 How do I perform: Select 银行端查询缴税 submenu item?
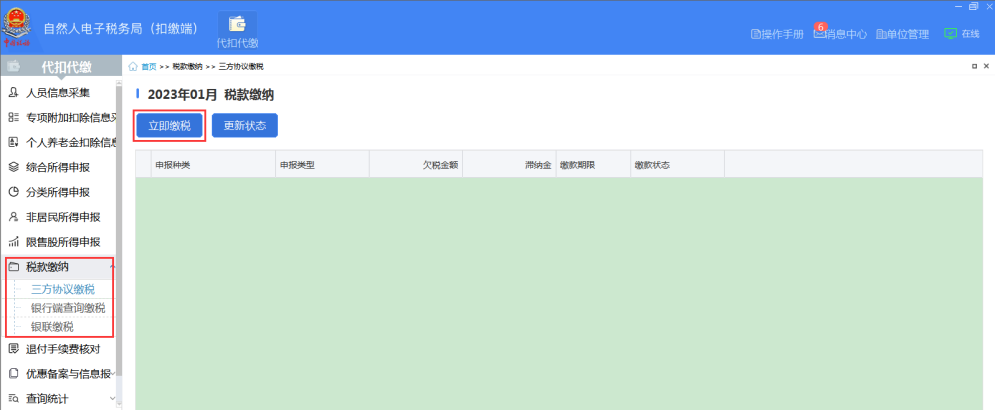pyautogui.click(x=68, y=308)
